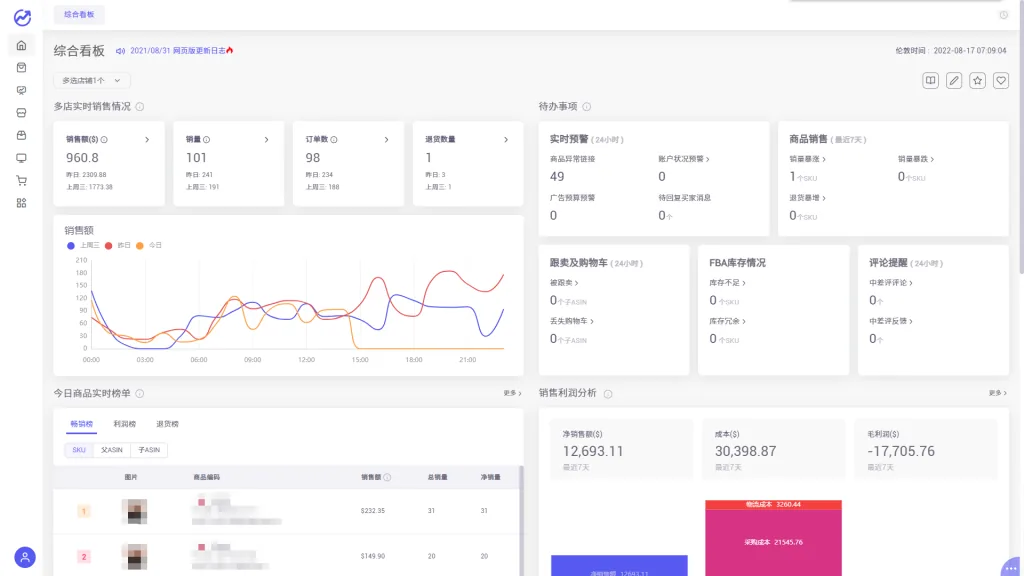Toggle 今日 legend series in chart
The image size is (1024, 576).
[x=149, y=246]
